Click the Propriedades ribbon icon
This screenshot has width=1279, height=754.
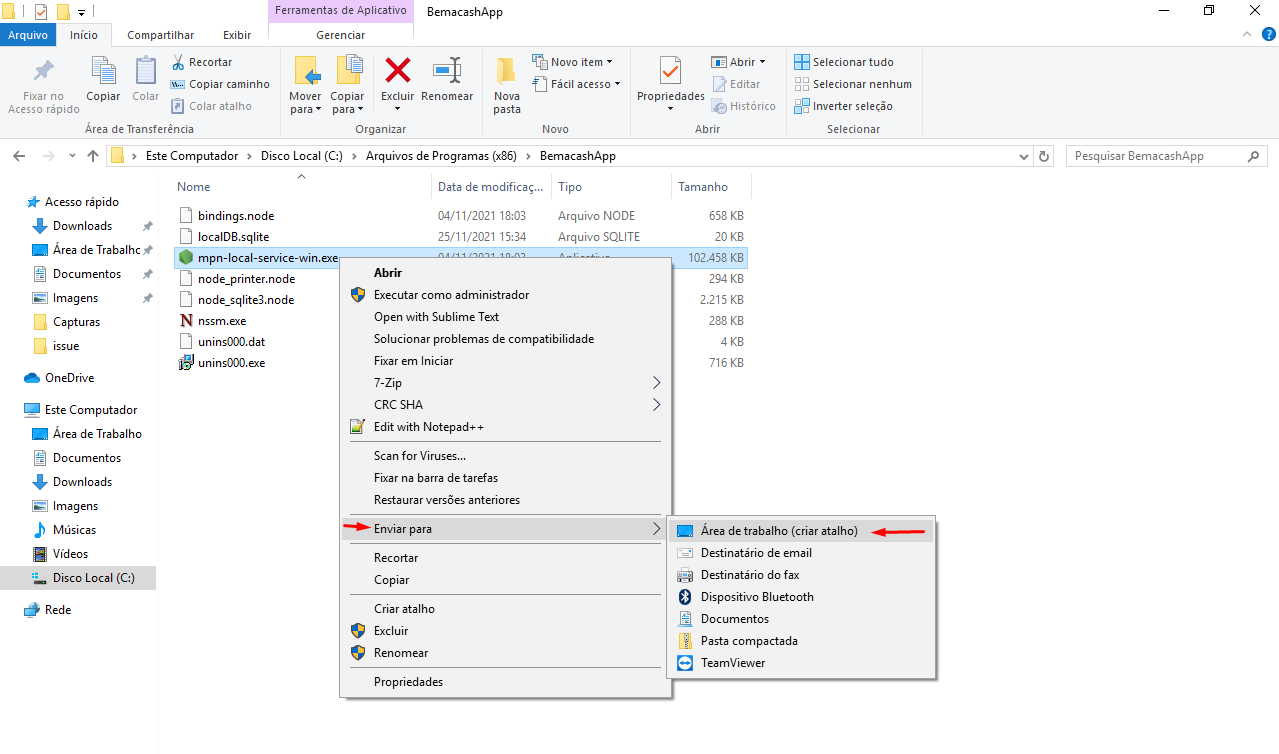(671, 71)
